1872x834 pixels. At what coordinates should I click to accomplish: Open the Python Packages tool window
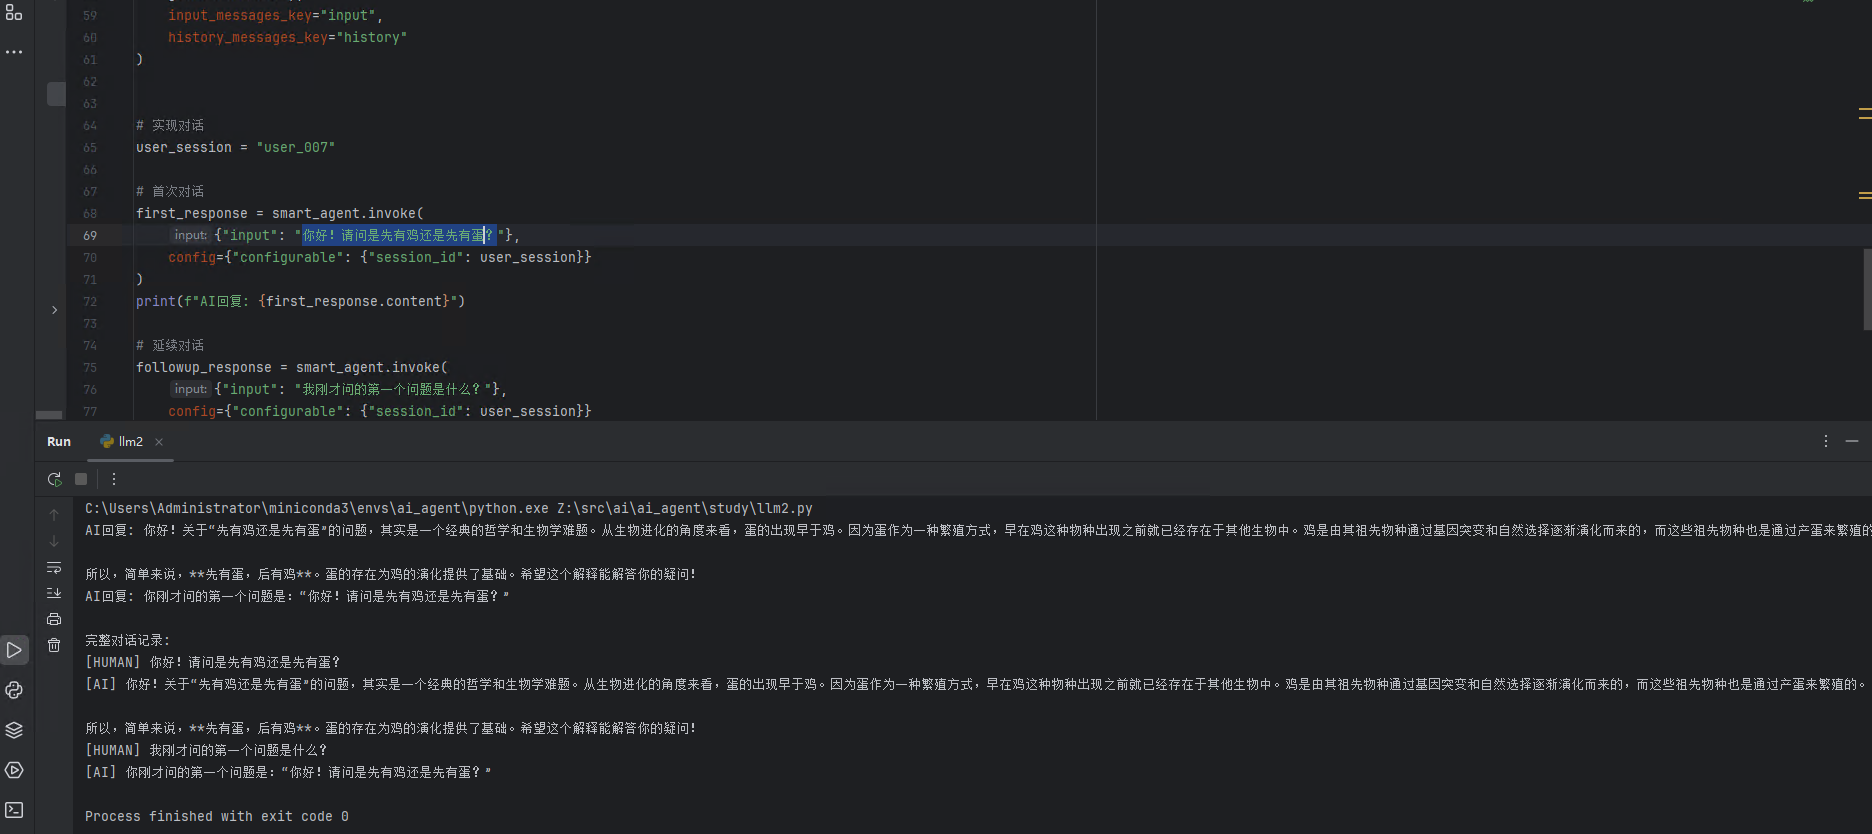(14, 690)
